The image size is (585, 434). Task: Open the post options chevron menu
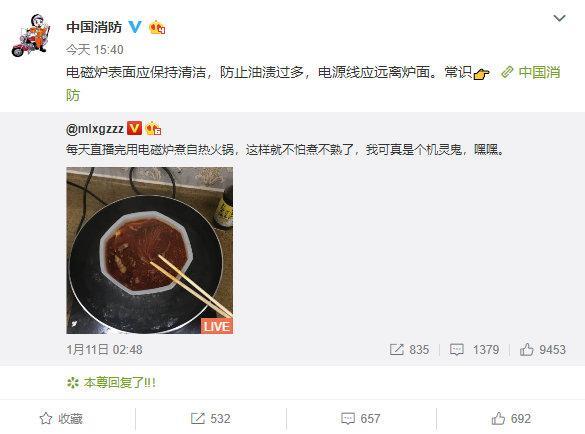click(559, 18)
